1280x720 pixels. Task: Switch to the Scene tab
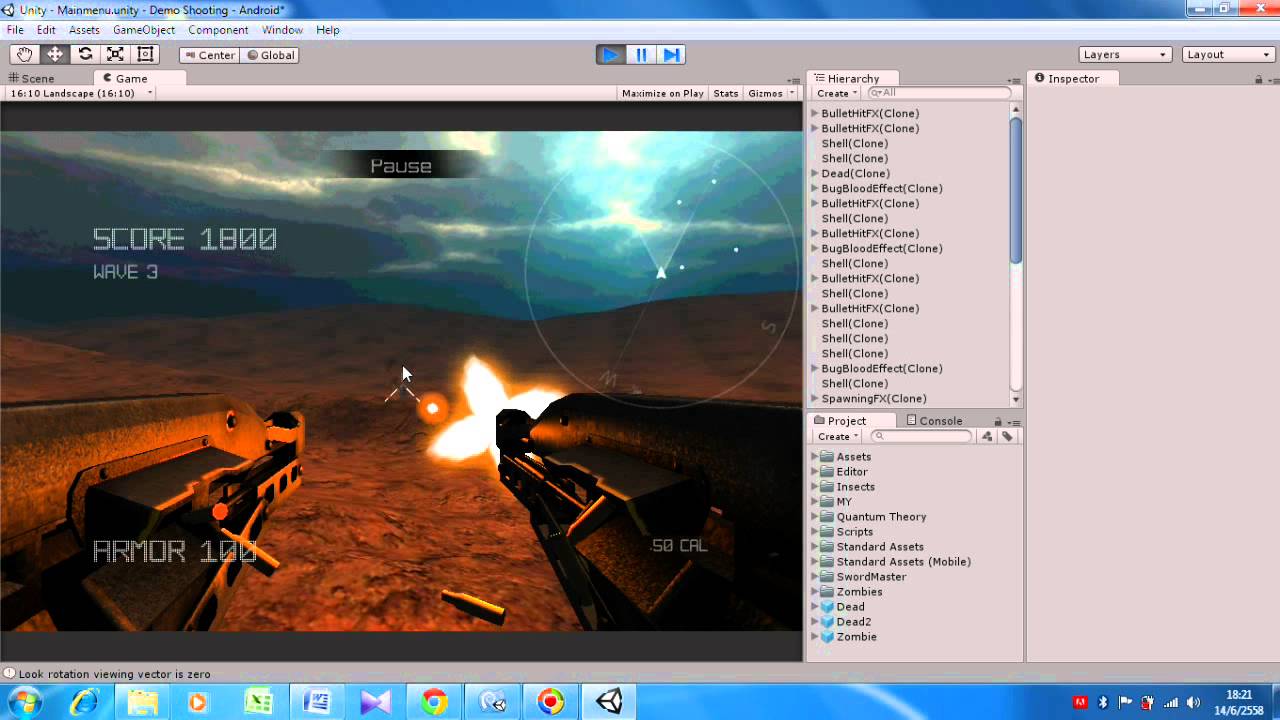coord(32,78)
